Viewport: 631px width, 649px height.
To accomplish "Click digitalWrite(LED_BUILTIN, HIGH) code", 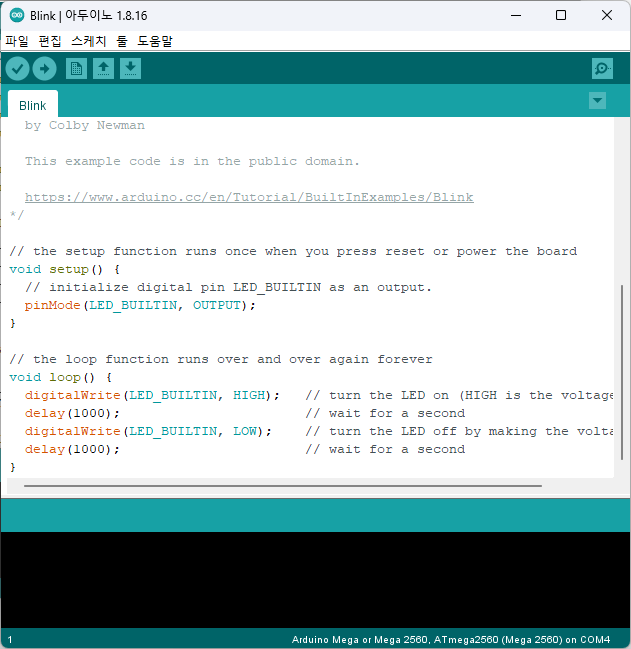I will (152, 395).
